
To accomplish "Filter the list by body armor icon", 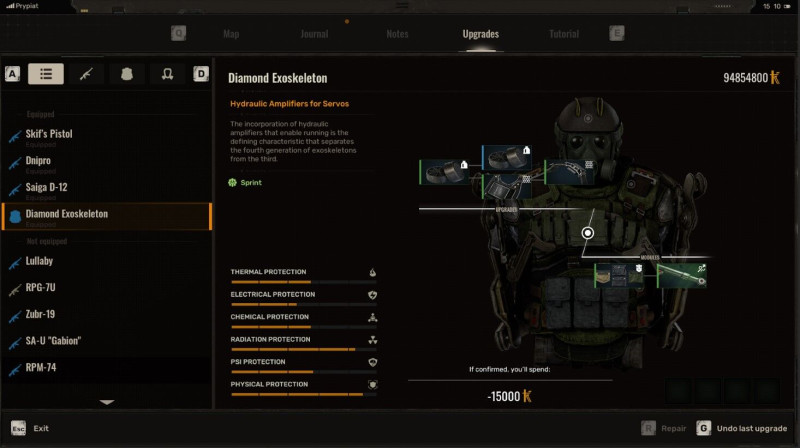I will click(x=127, y=74).
